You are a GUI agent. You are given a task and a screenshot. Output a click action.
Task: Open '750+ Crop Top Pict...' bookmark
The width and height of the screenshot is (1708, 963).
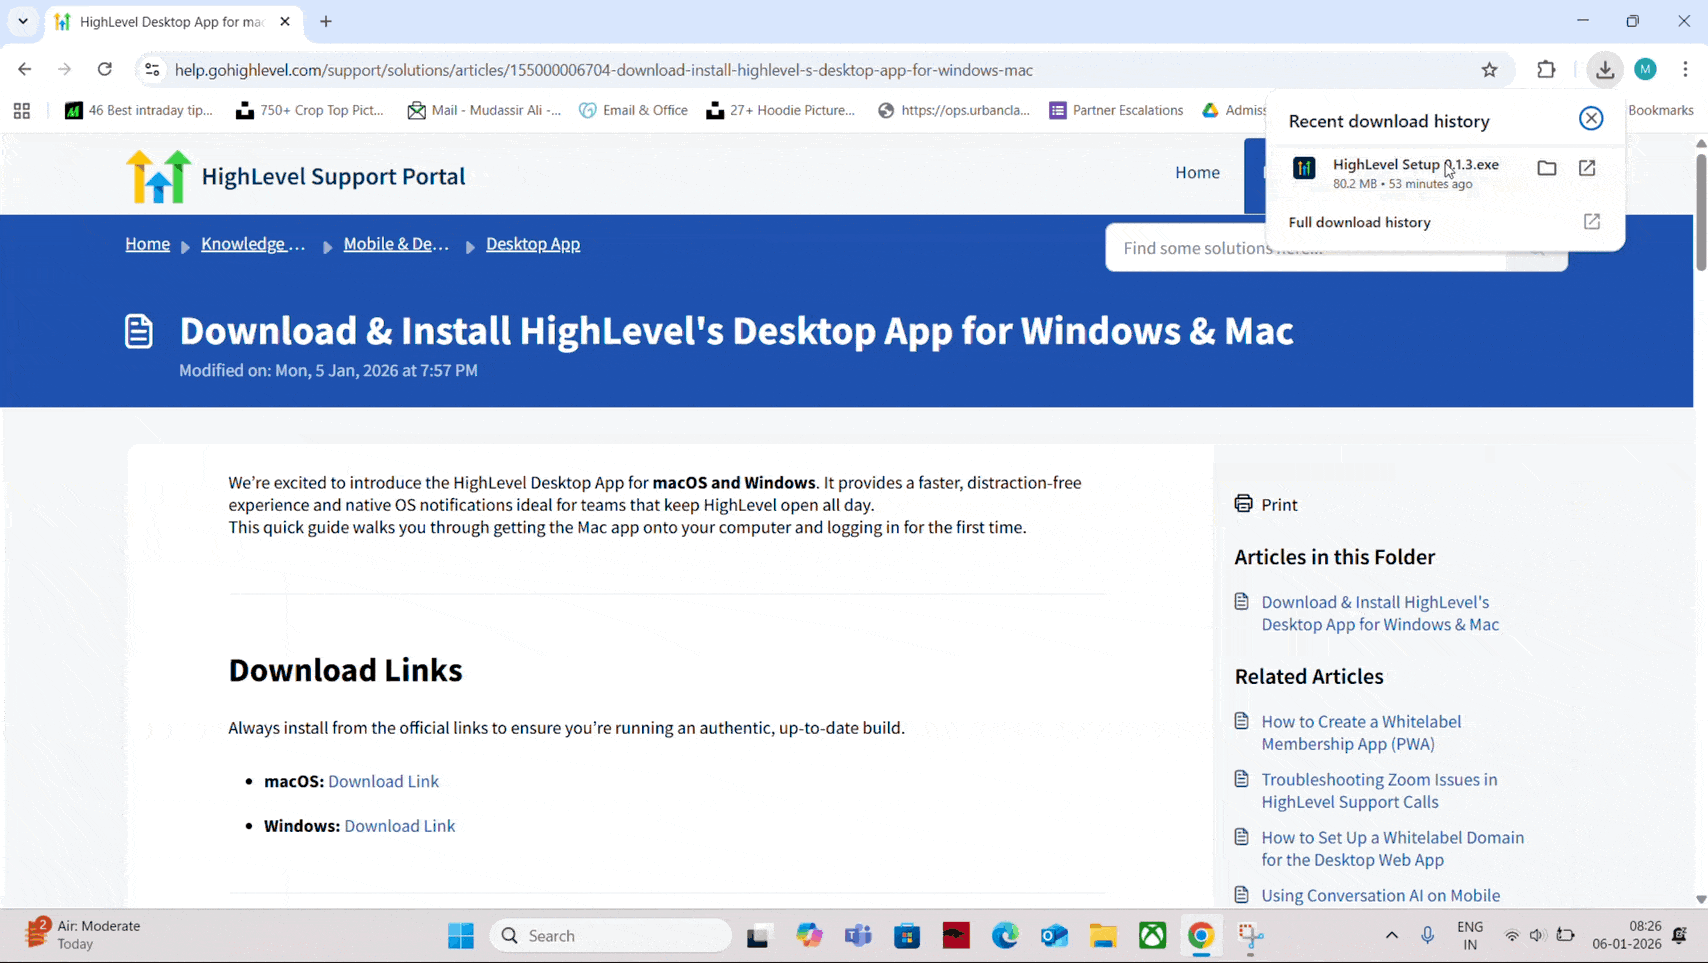(310, 110)
